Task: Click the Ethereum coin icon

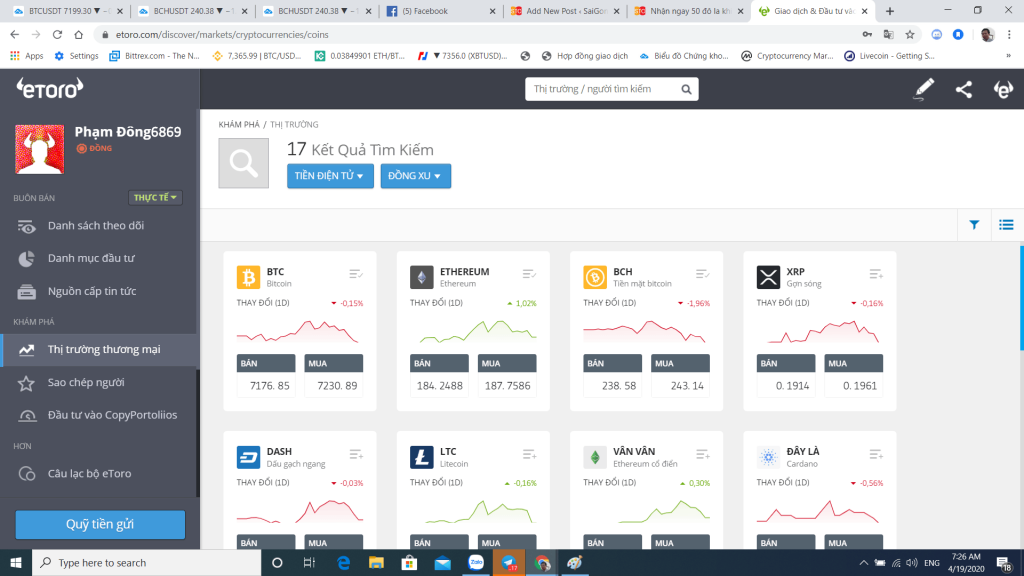Action: [421, 277]
